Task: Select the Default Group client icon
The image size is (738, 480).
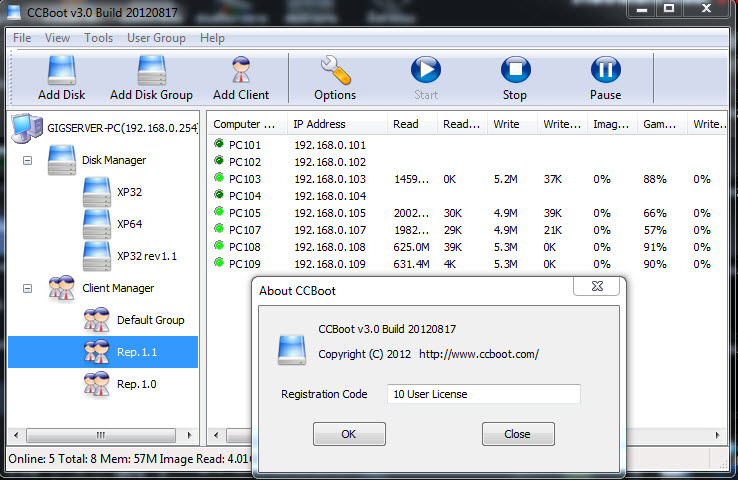Action: point(97,320)
